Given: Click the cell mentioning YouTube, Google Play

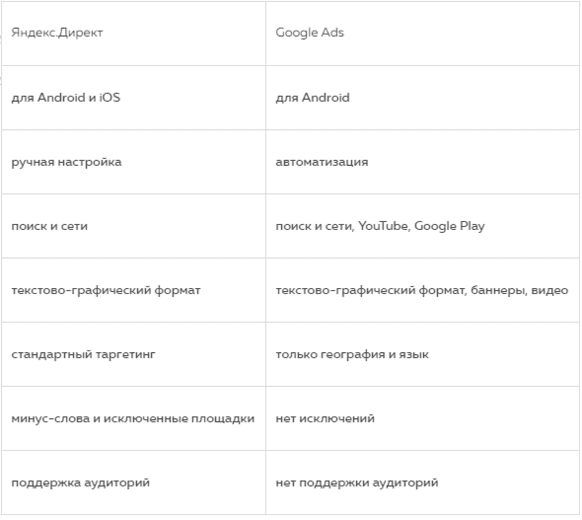Looking at the screenshot, I should [x=422, y=226].
